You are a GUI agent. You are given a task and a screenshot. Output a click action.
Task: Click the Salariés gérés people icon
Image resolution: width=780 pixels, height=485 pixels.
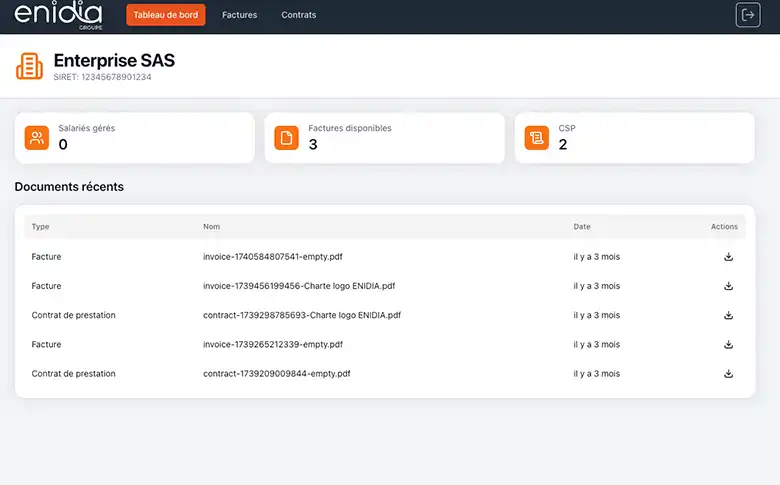click(x=37, y=138)
